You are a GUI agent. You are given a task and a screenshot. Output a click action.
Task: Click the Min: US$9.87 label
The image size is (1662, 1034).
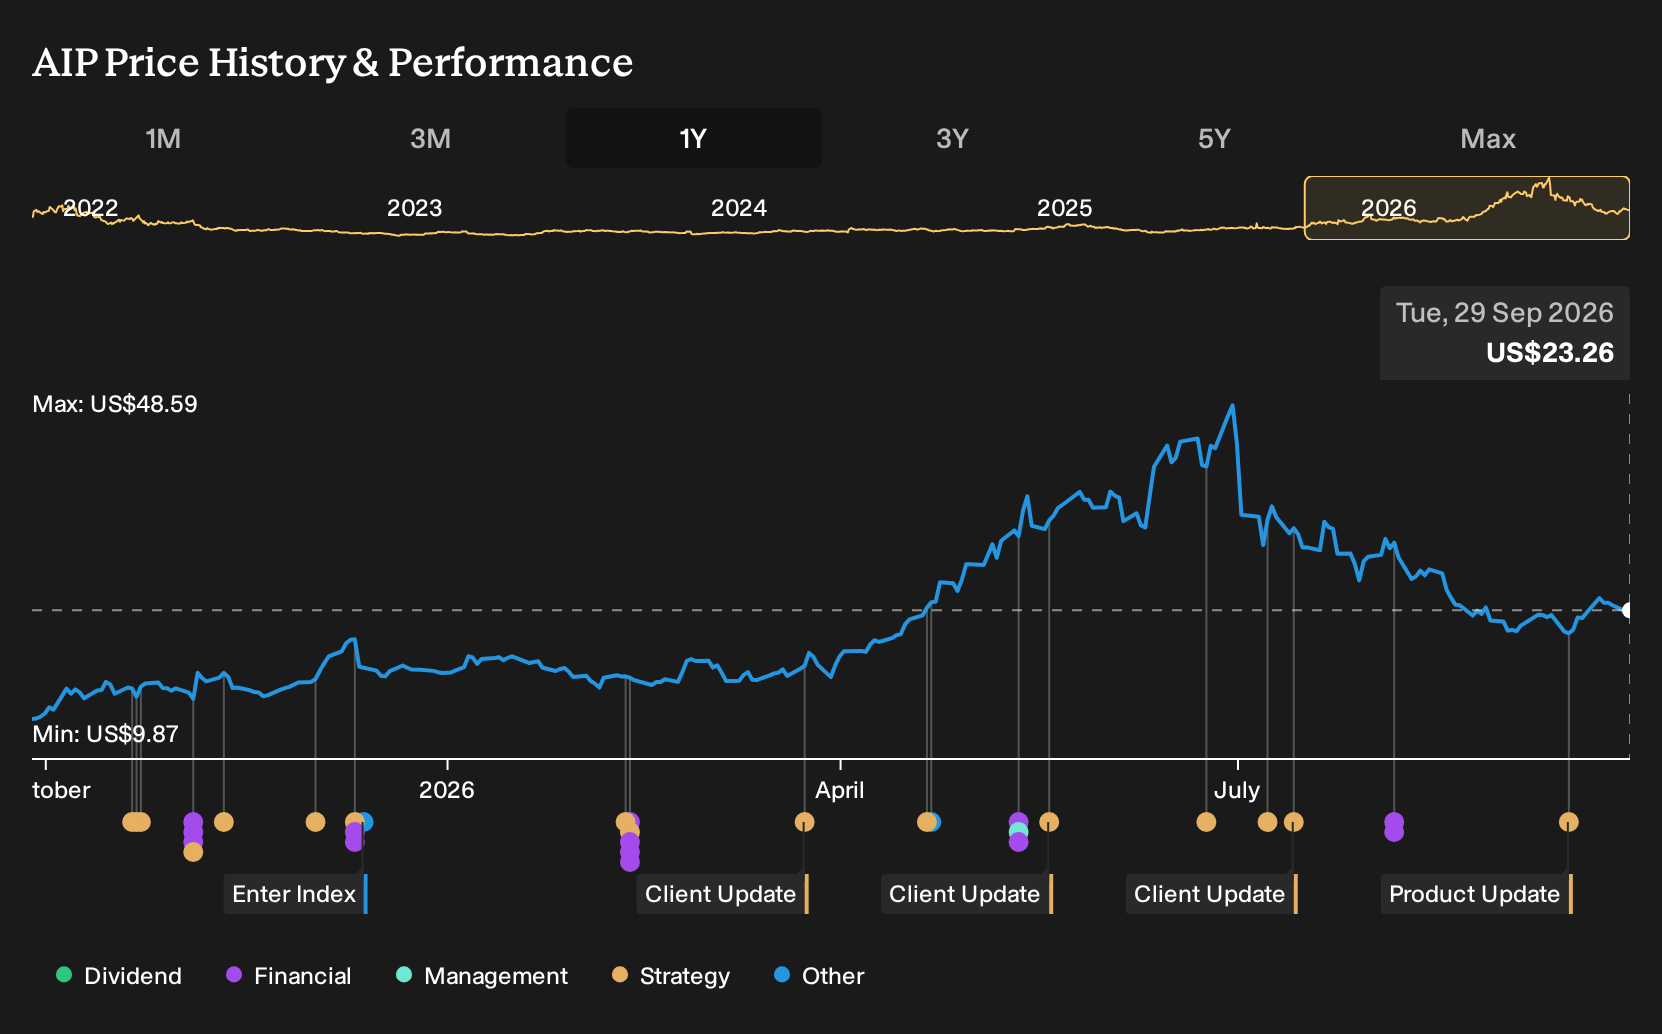[105, 734]
